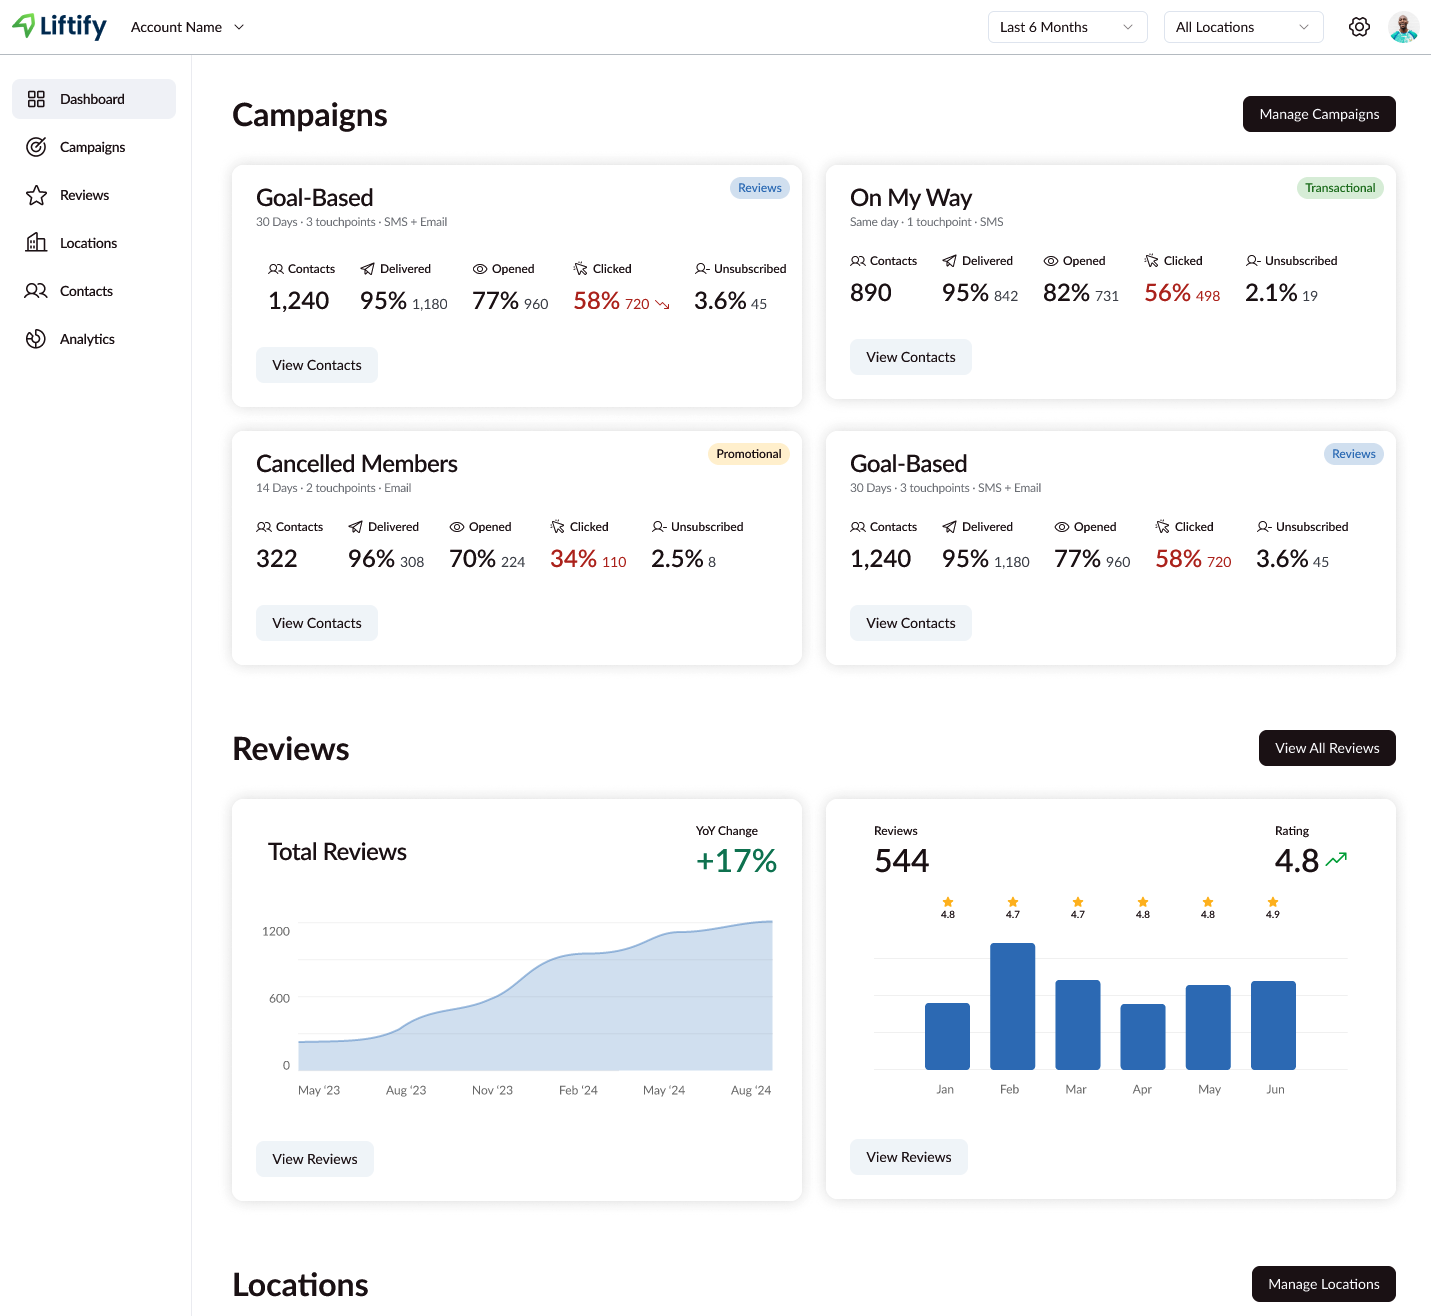The height and width of the screenshot is (1316, 1431).
Task: Click the Unsubscribed icon in On My Way
Action: point(1253,261)
